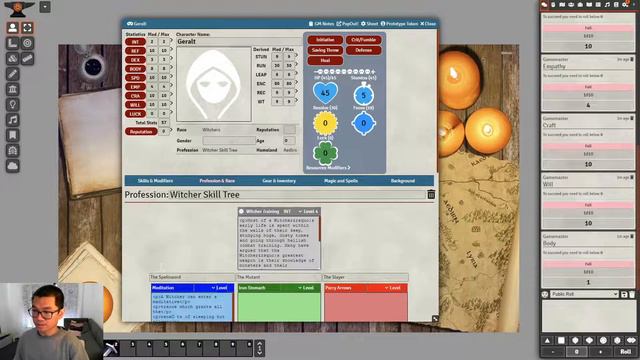Click the cloud icon in left toolbar
This screenshot has height=360, width=640.
[13, 166]
